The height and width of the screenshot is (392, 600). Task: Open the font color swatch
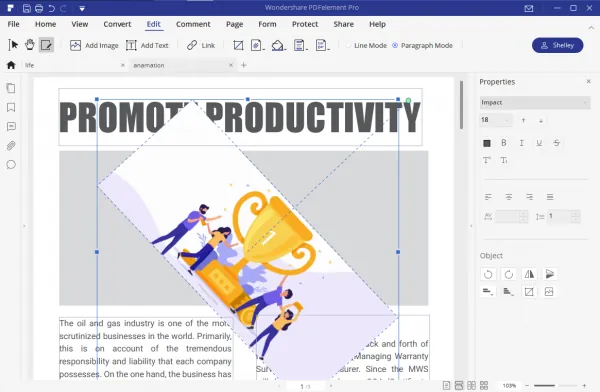point(487,143)
